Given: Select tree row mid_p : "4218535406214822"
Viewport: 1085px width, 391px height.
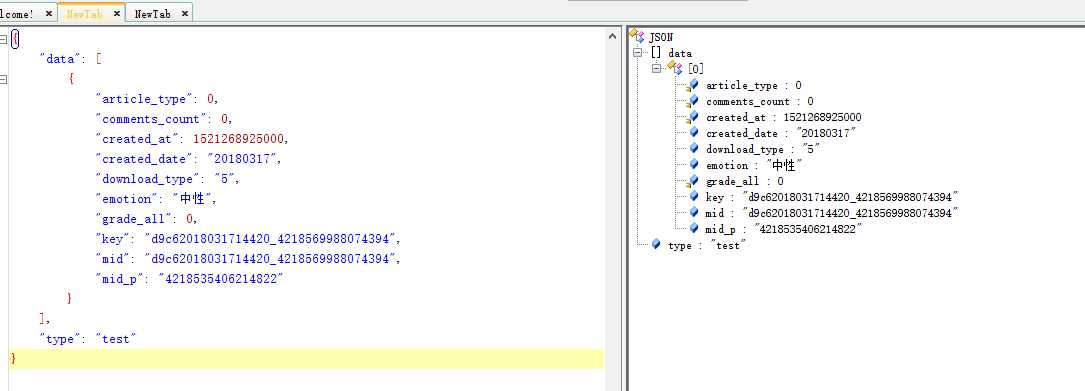Looking at the screenshot, I should point(784,229).
